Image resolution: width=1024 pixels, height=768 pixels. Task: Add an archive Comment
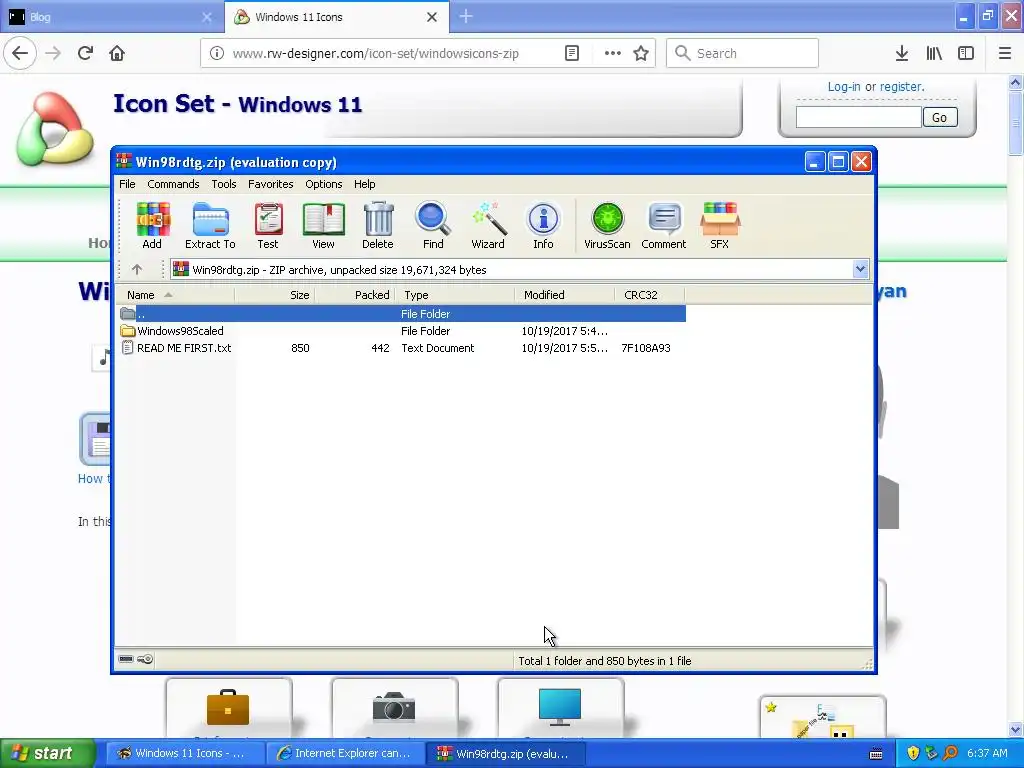point(664,225)
